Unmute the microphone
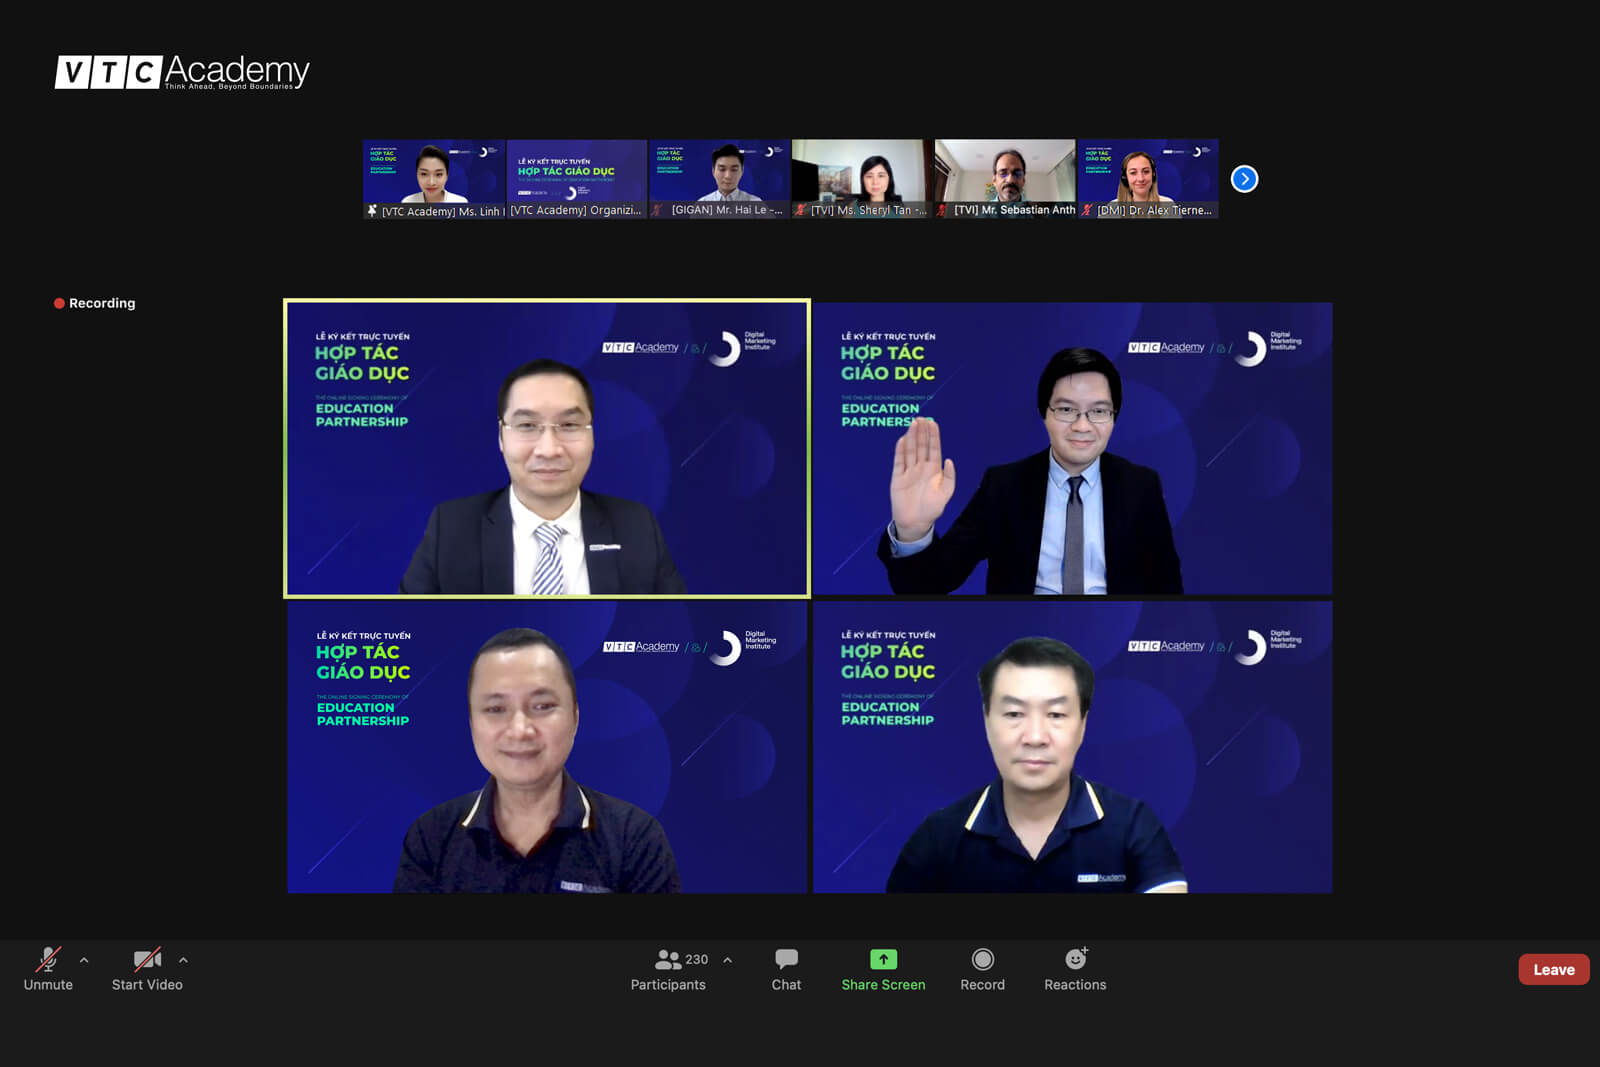 tap(48, 961)
